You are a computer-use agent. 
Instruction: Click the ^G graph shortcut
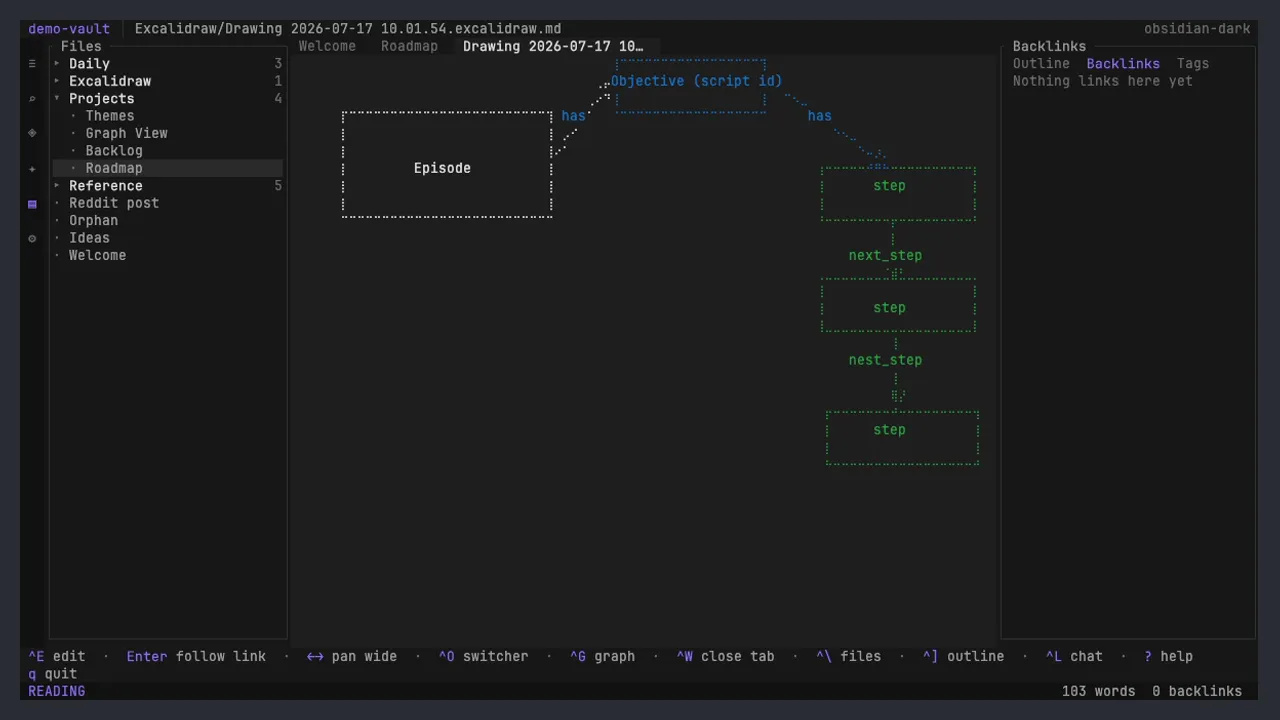coord(602,657)
